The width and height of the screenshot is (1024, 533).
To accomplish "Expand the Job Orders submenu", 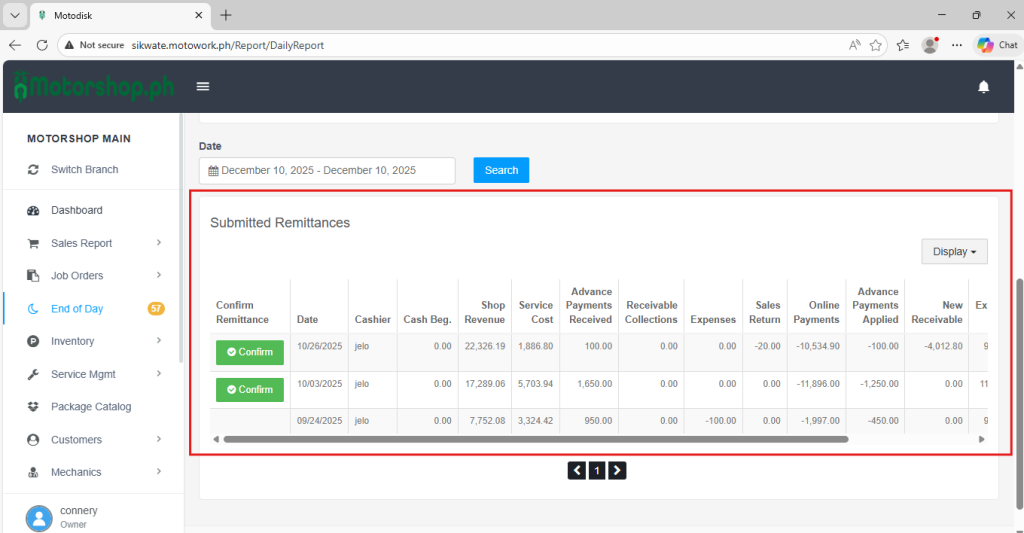I will pos(159,276).
